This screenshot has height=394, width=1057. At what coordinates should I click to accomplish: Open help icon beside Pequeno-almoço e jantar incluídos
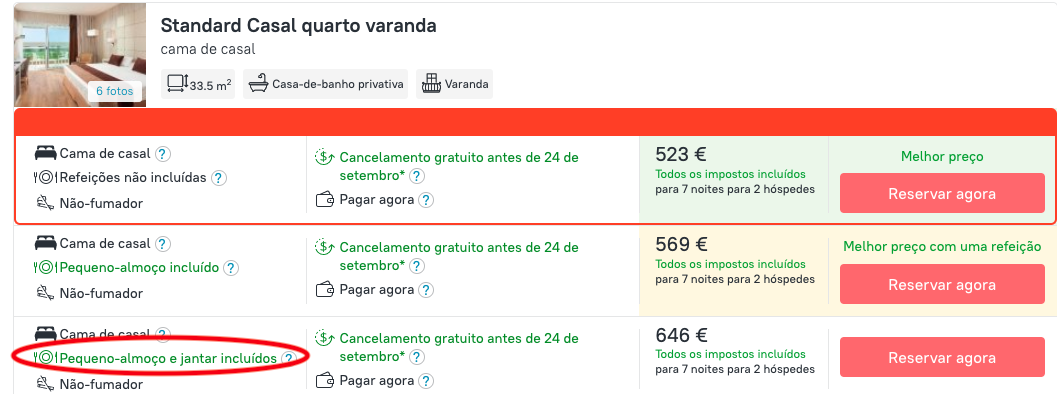(x=289, y=359)
